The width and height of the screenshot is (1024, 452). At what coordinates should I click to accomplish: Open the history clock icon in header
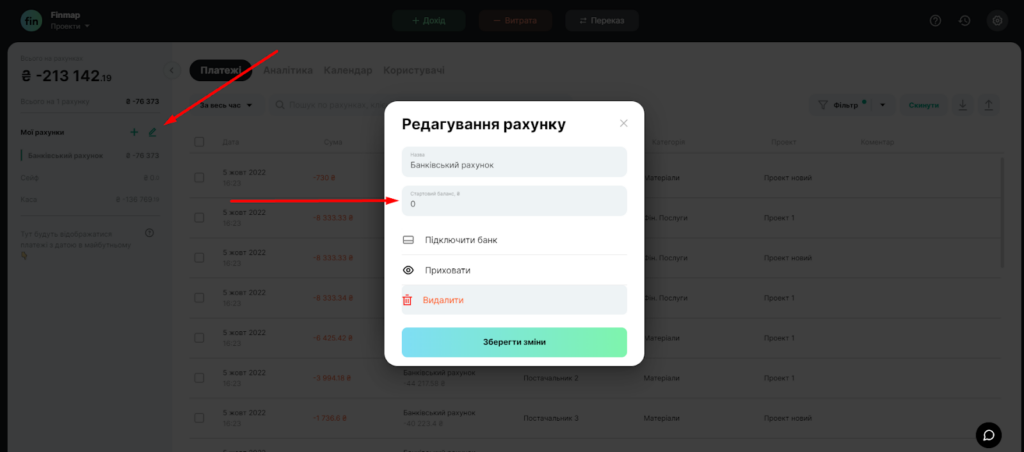coord(965,20)
